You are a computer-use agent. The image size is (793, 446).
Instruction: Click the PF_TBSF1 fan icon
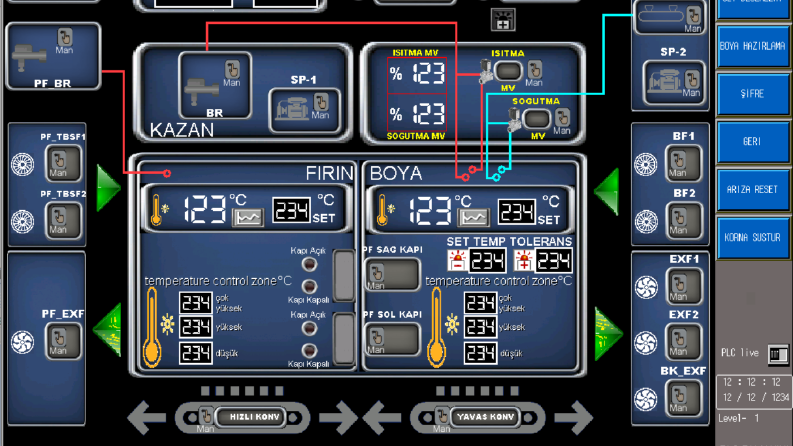pos(23,164)
